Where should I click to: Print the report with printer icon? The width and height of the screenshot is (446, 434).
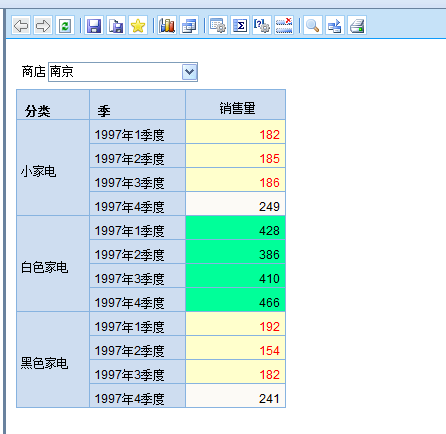357,25
